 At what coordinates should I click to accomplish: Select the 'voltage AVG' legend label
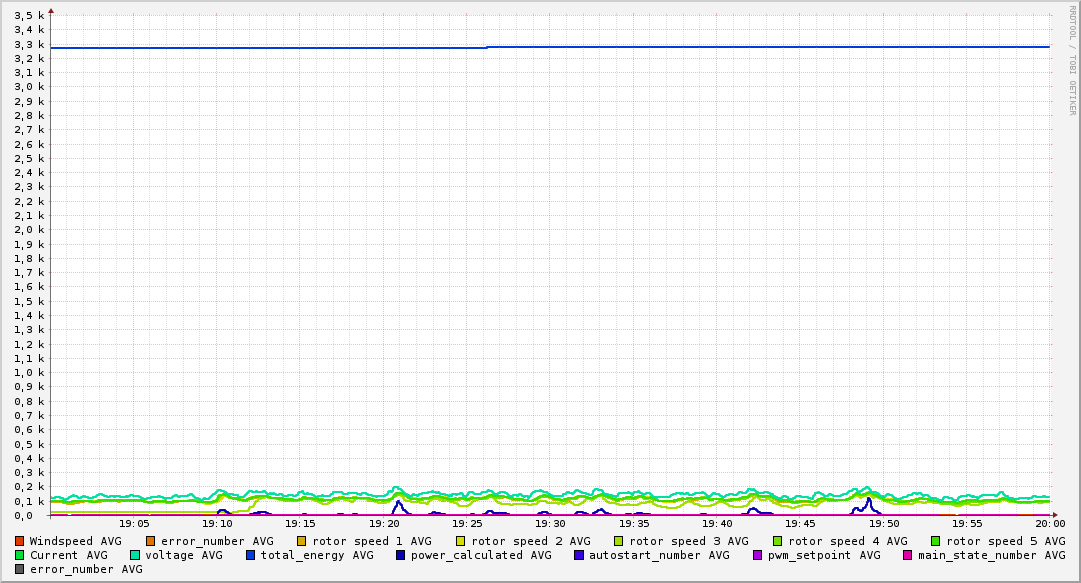(184, 555)
